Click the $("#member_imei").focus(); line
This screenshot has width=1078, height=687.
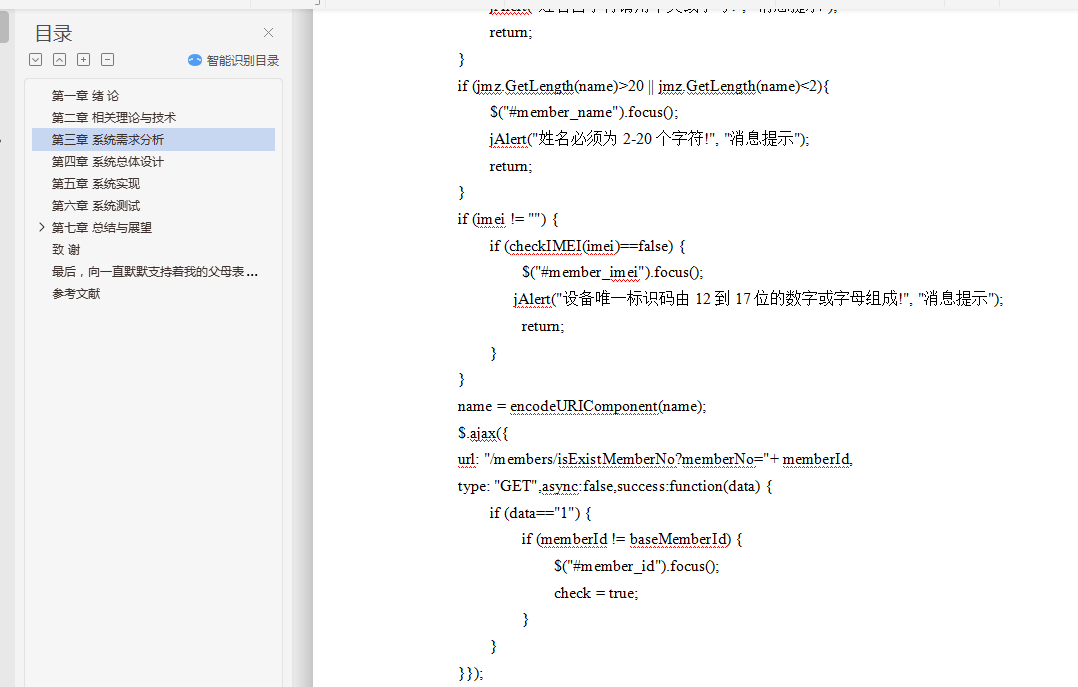[613, 272]
